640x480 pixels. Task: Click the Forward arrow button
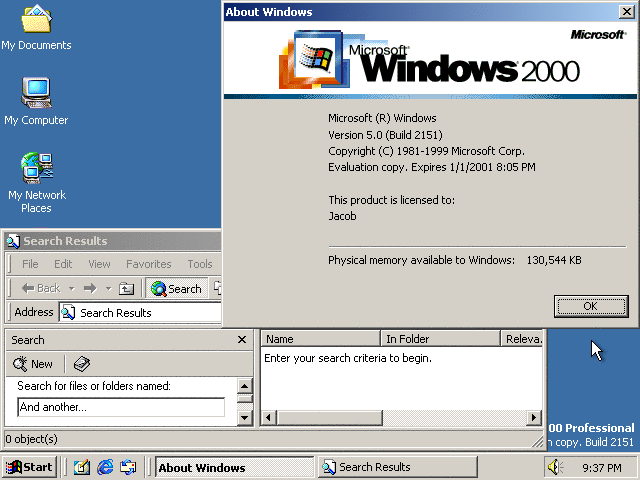(90, 289)
